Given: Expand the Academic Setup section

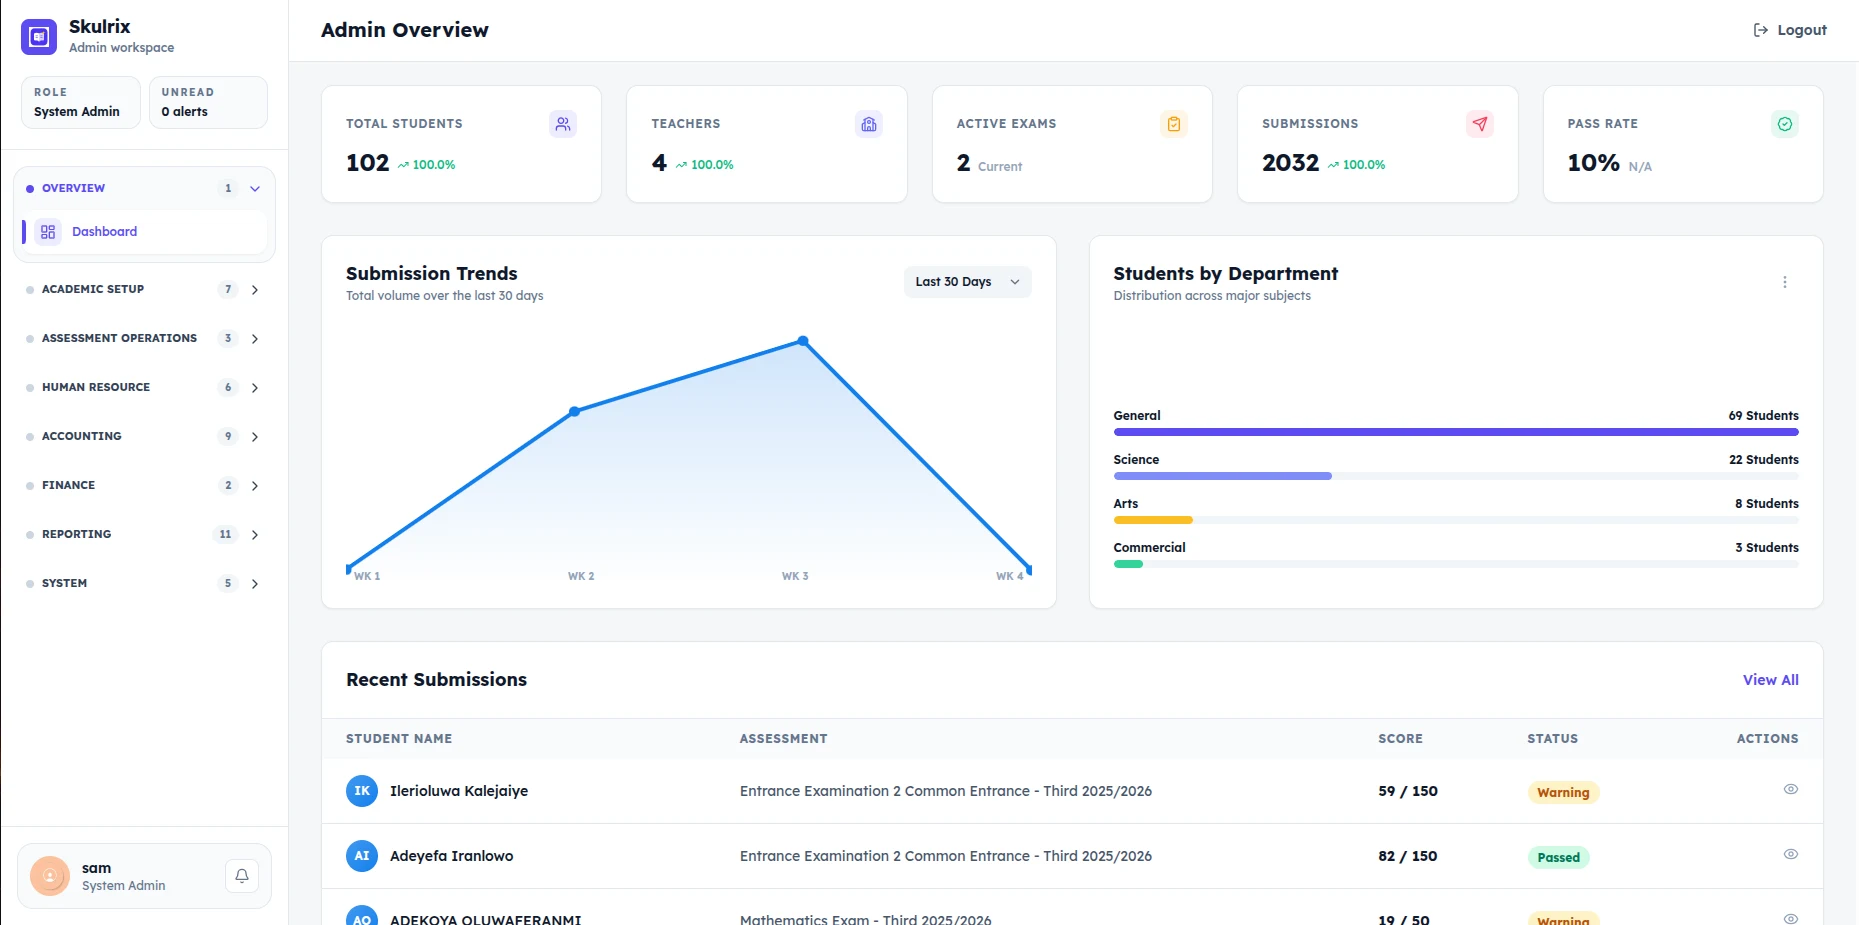Looking at the screenshot, I should pos(144,289).
